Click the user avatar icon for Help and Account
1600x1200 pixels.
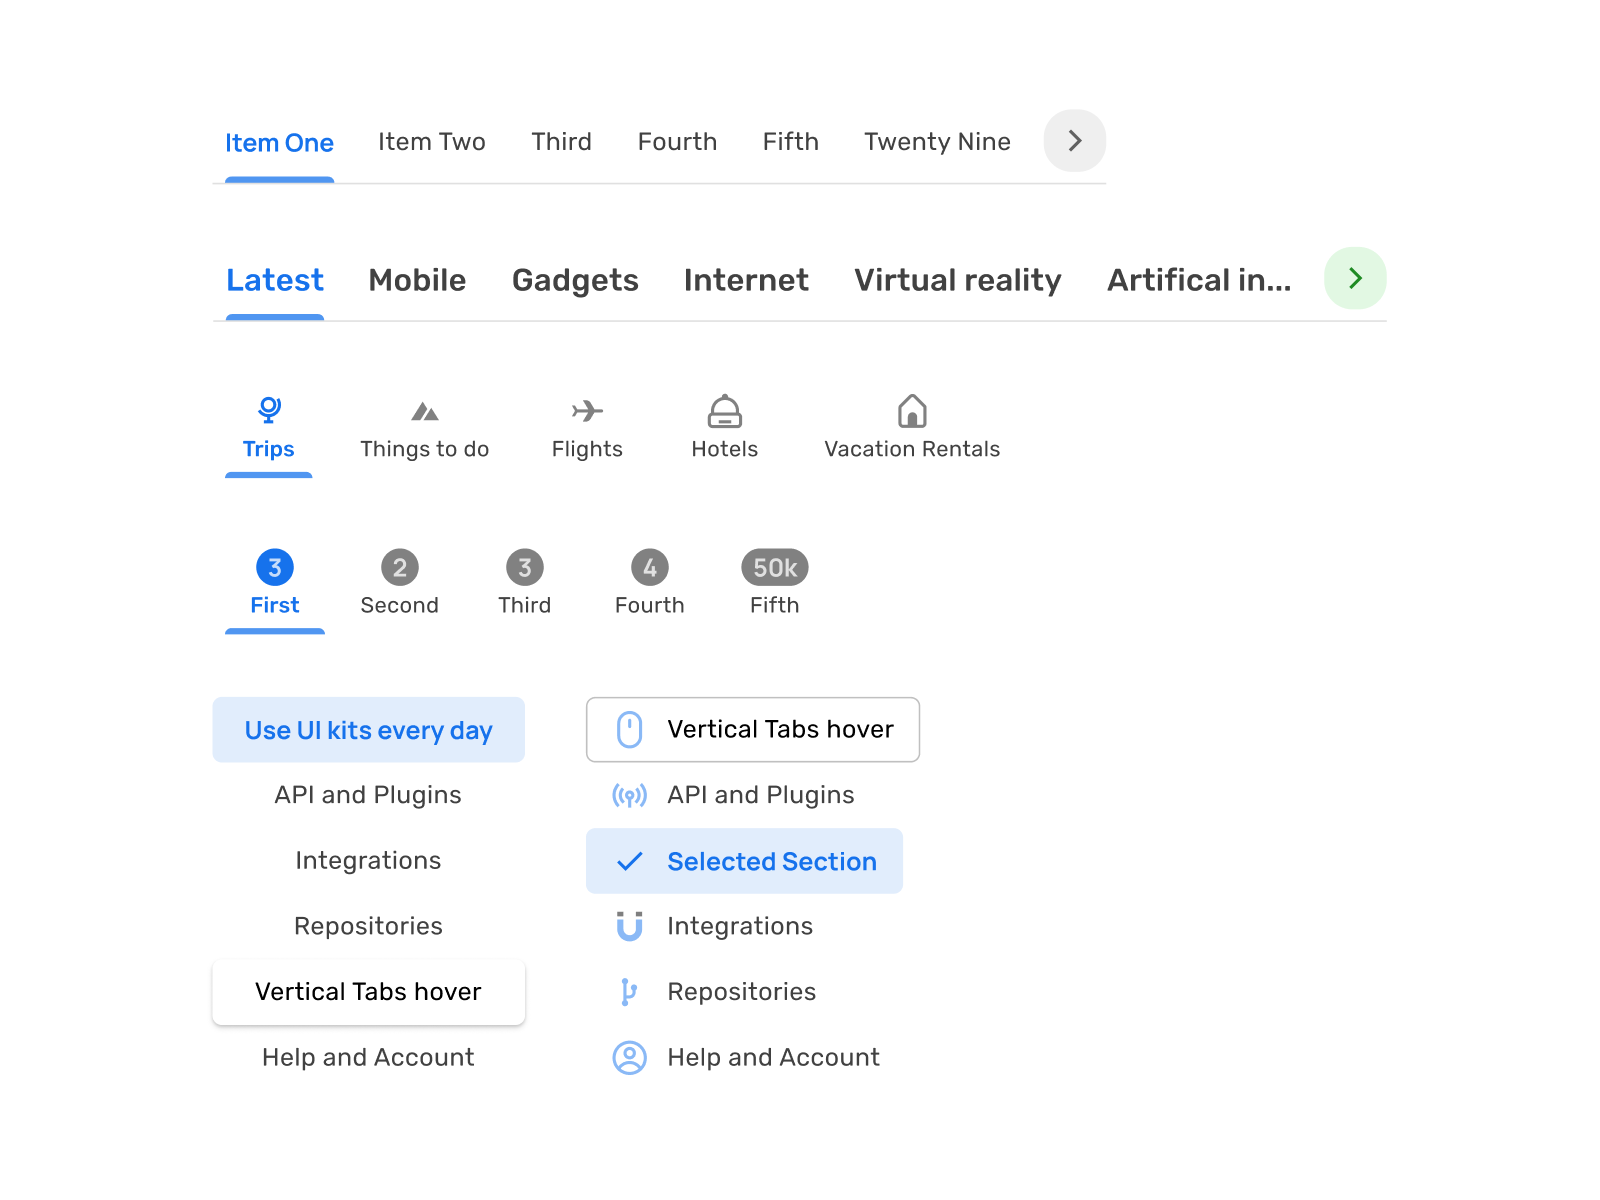point(629,1058)
